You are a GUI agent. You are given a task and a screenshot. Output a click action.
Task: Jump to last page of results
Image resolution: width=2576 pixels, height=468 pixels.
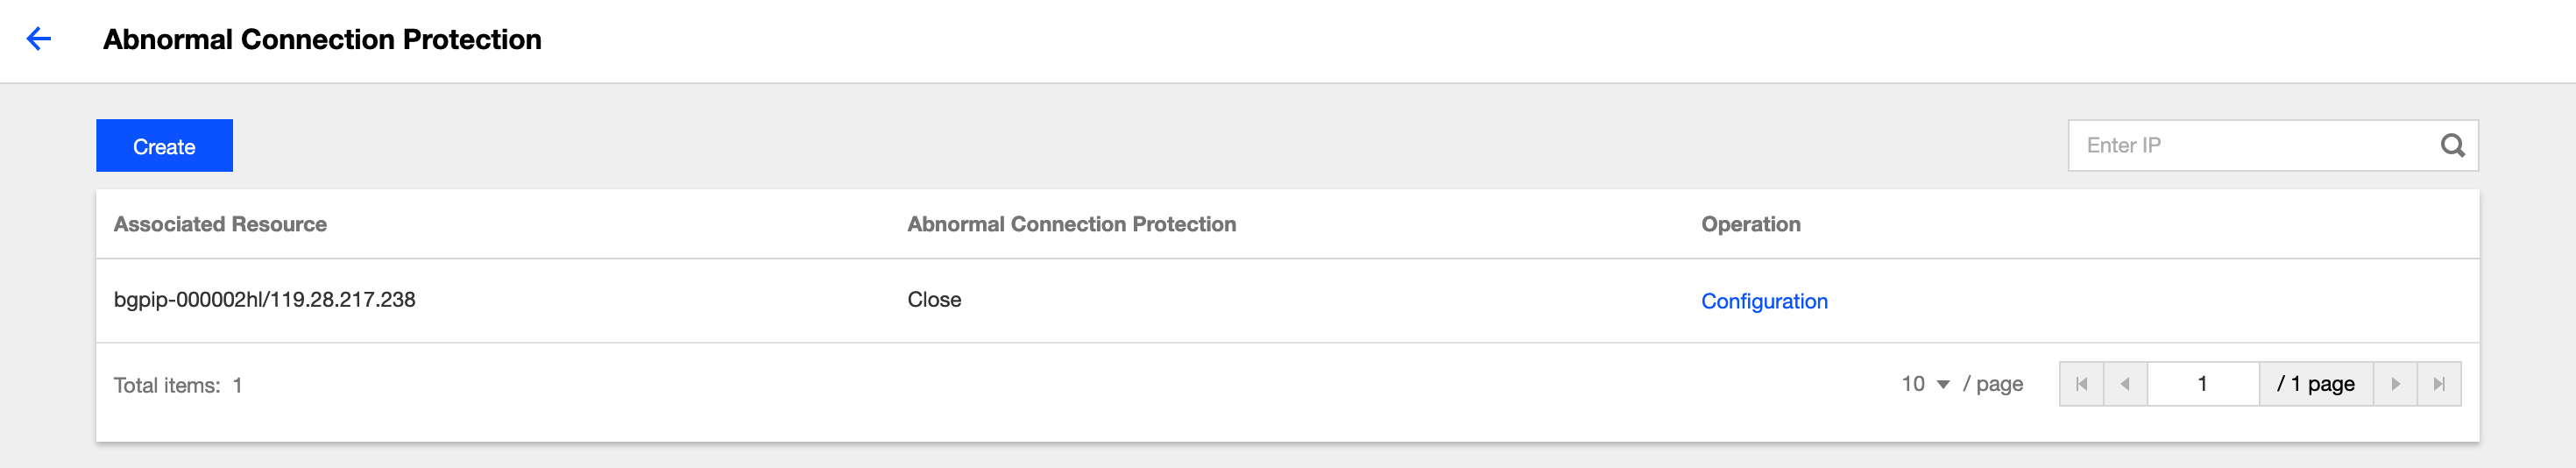[2439, 384]
